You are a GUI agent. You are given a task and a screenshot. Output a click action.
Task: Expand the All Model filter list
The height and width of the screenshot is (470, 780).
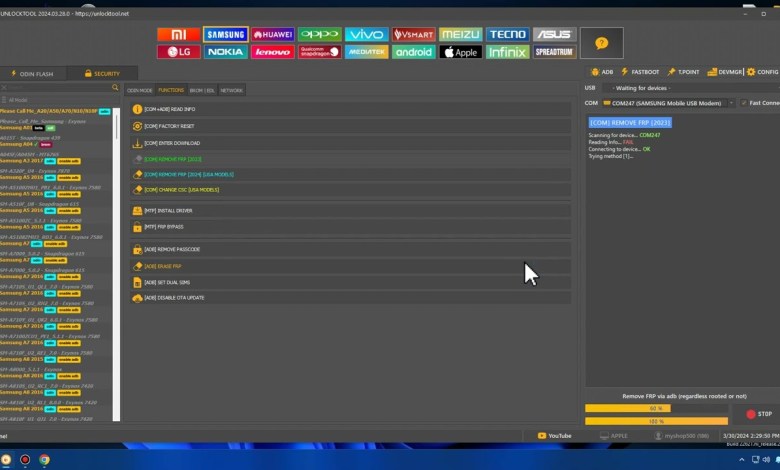pyautogui.click(x=15, y=100)
